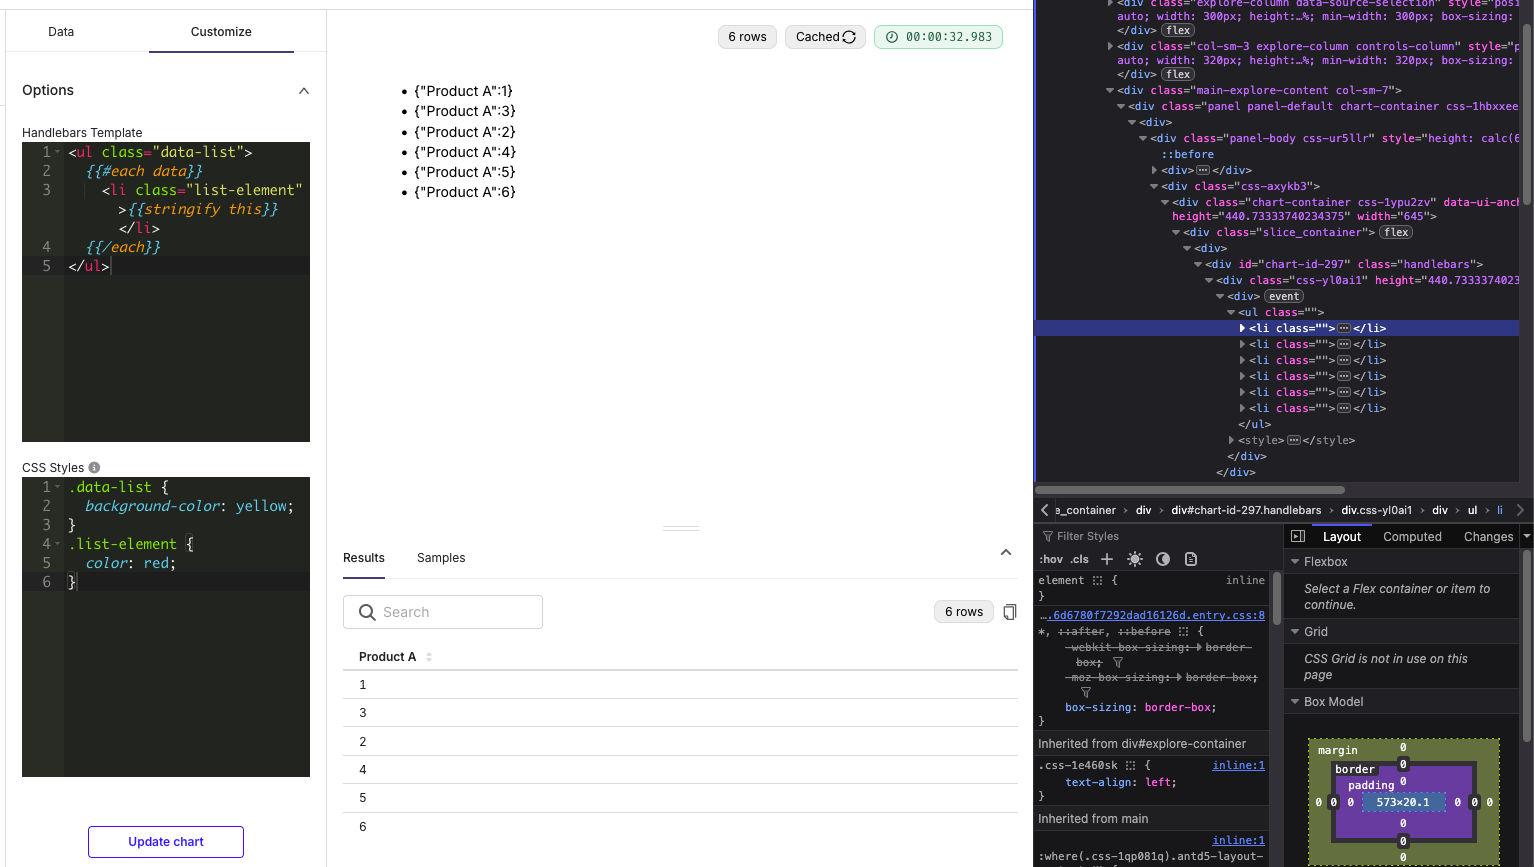The image size is (1534, 867).
Task: Sort the Product A column using its arrows
Action: coord(429,657)
